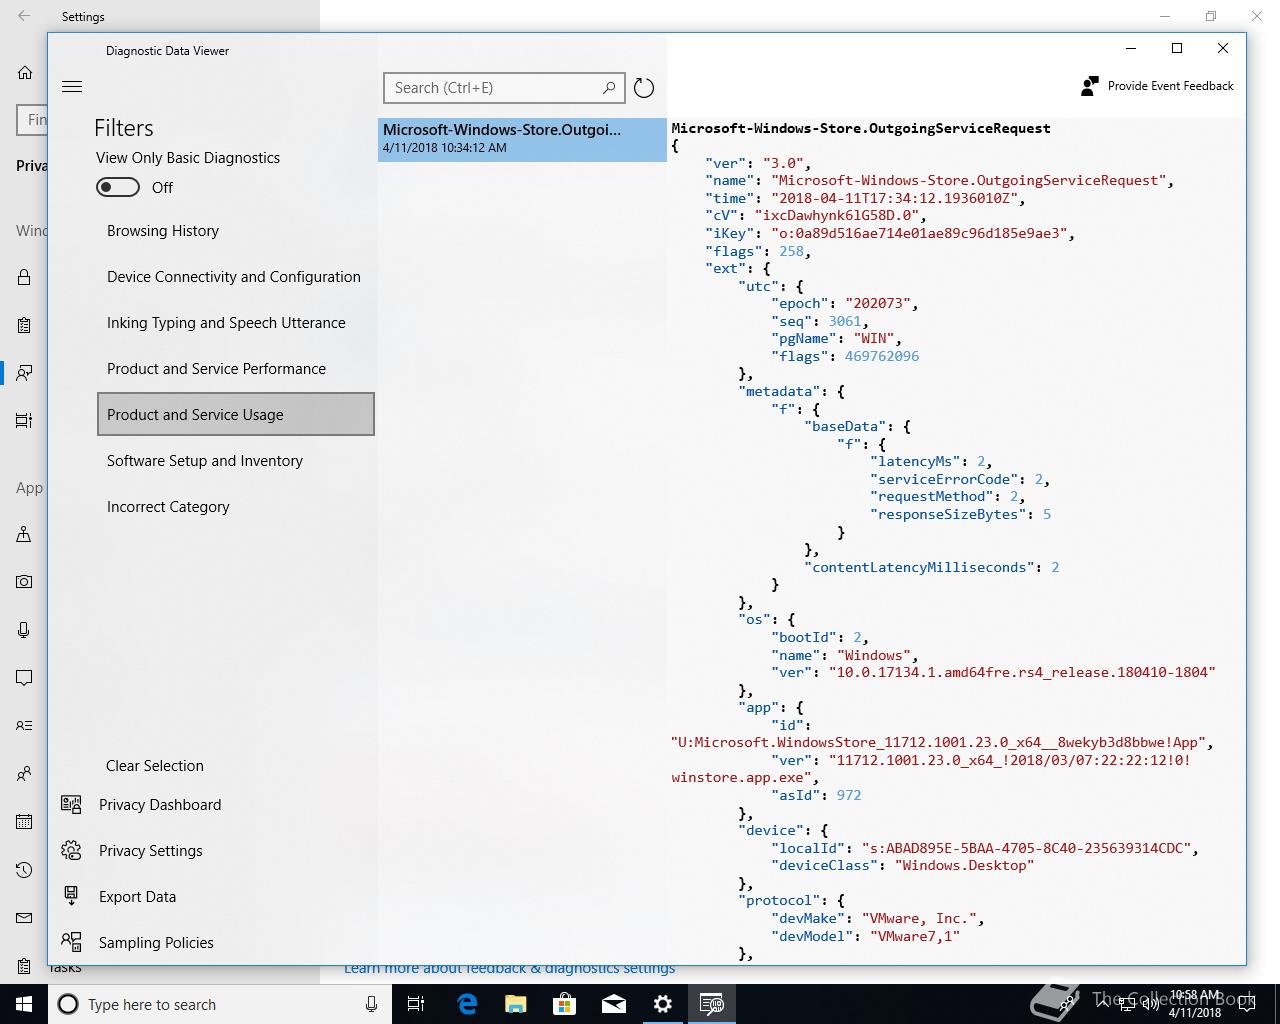
Task: Open Privacy Dashboard link
Action: tap(160, 805)
